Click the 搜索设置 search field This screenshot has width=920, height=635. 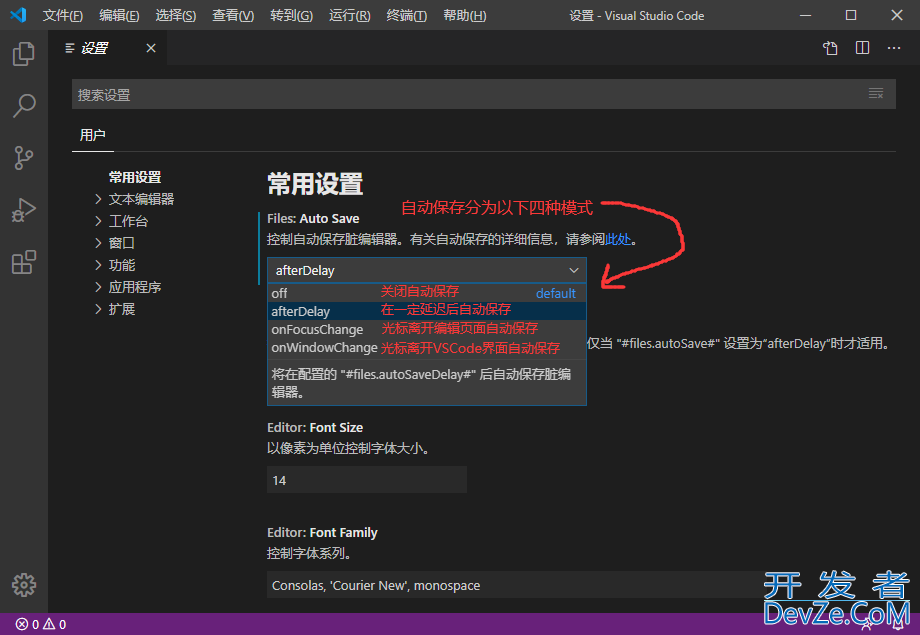483,94
